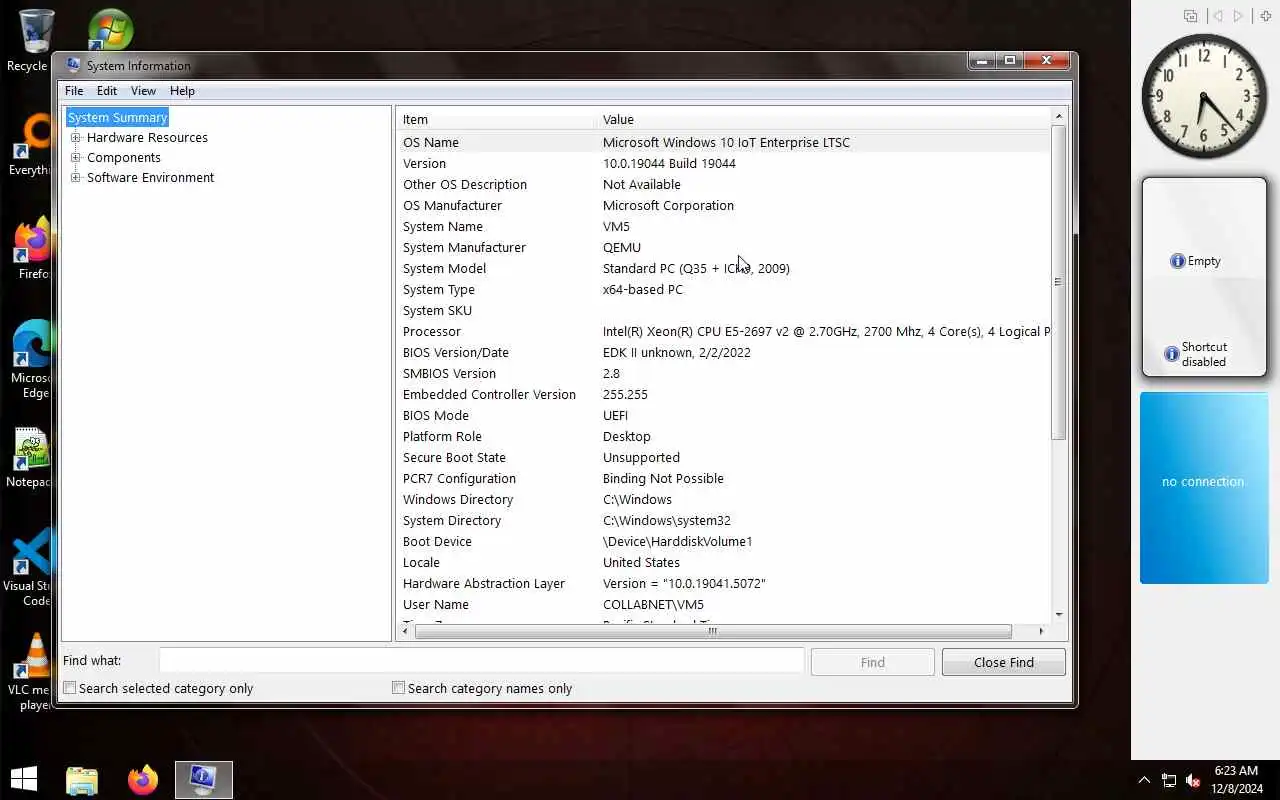Image resolution: width=1280 pixels, height=800 pixels.
Task: Click the Windows Start button
Action: point(24,779)
